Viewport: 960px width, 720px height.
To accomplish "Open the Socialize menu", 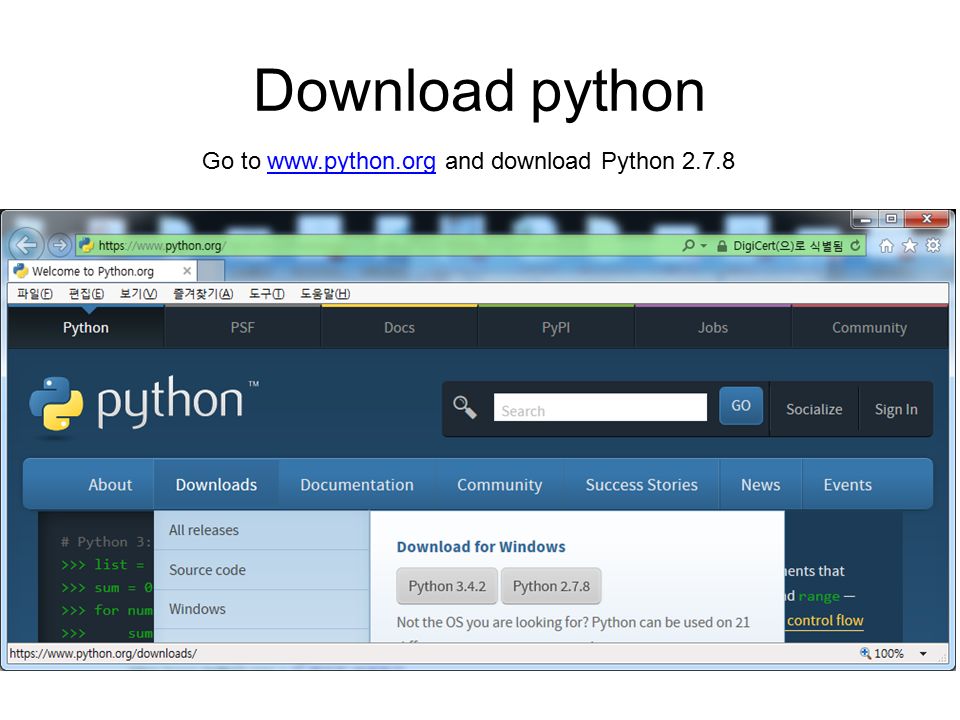I will (814, 409).
